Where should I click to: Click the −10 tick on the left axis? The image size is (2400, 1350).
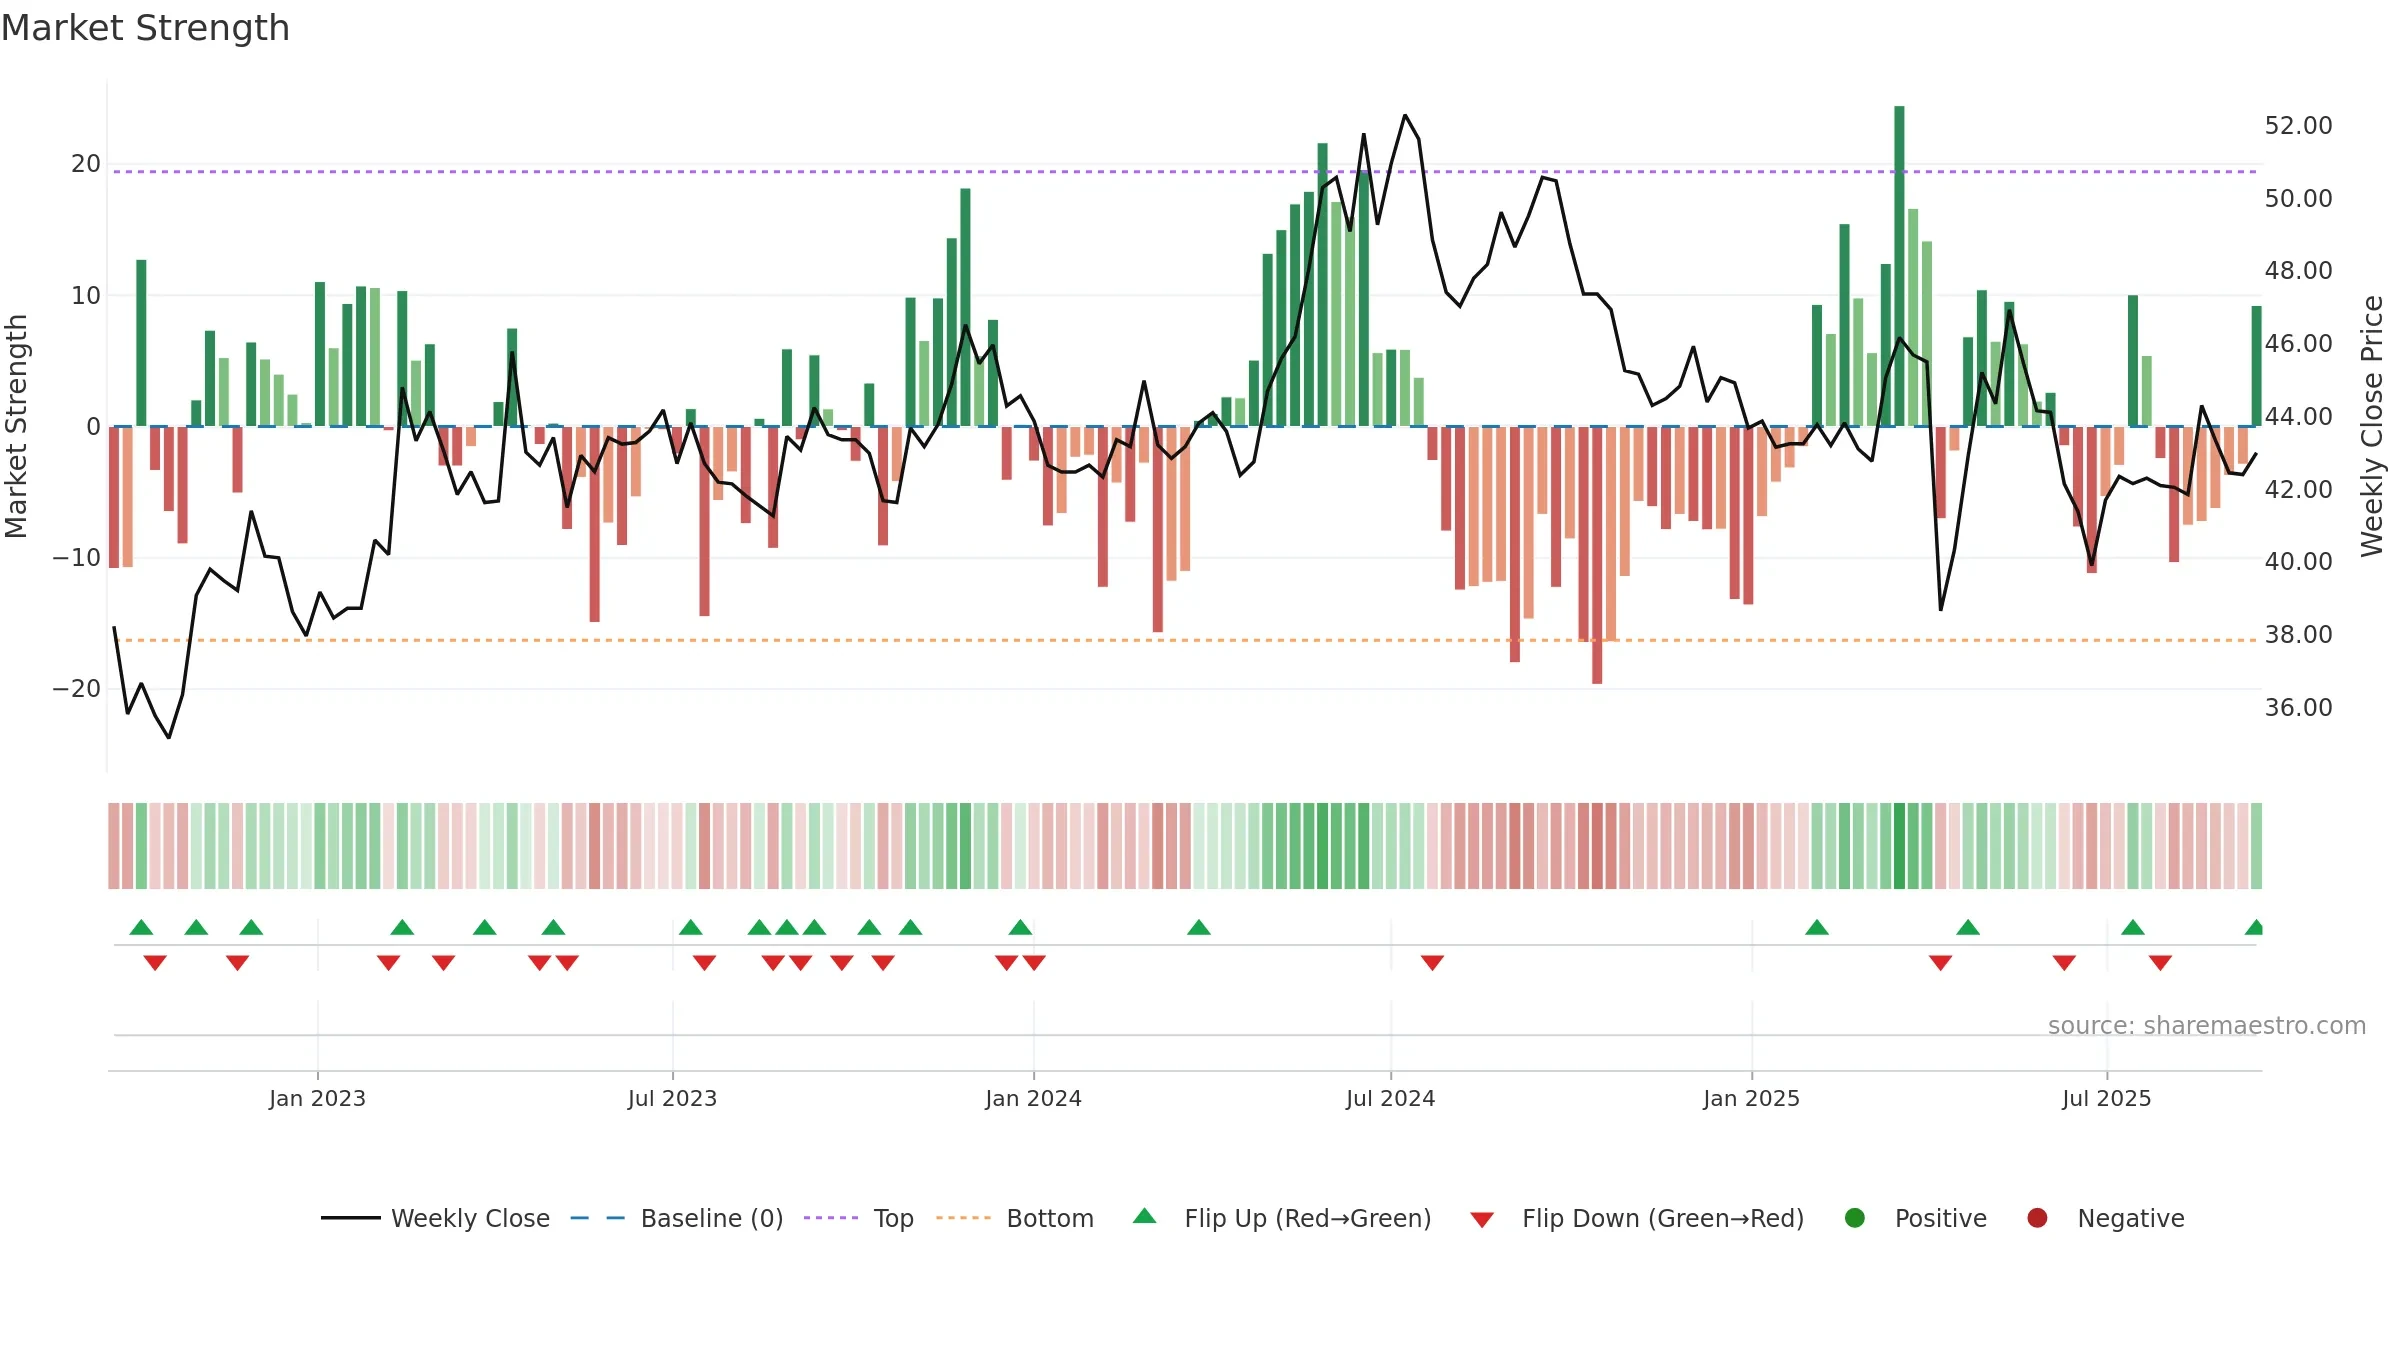point(77,558)
